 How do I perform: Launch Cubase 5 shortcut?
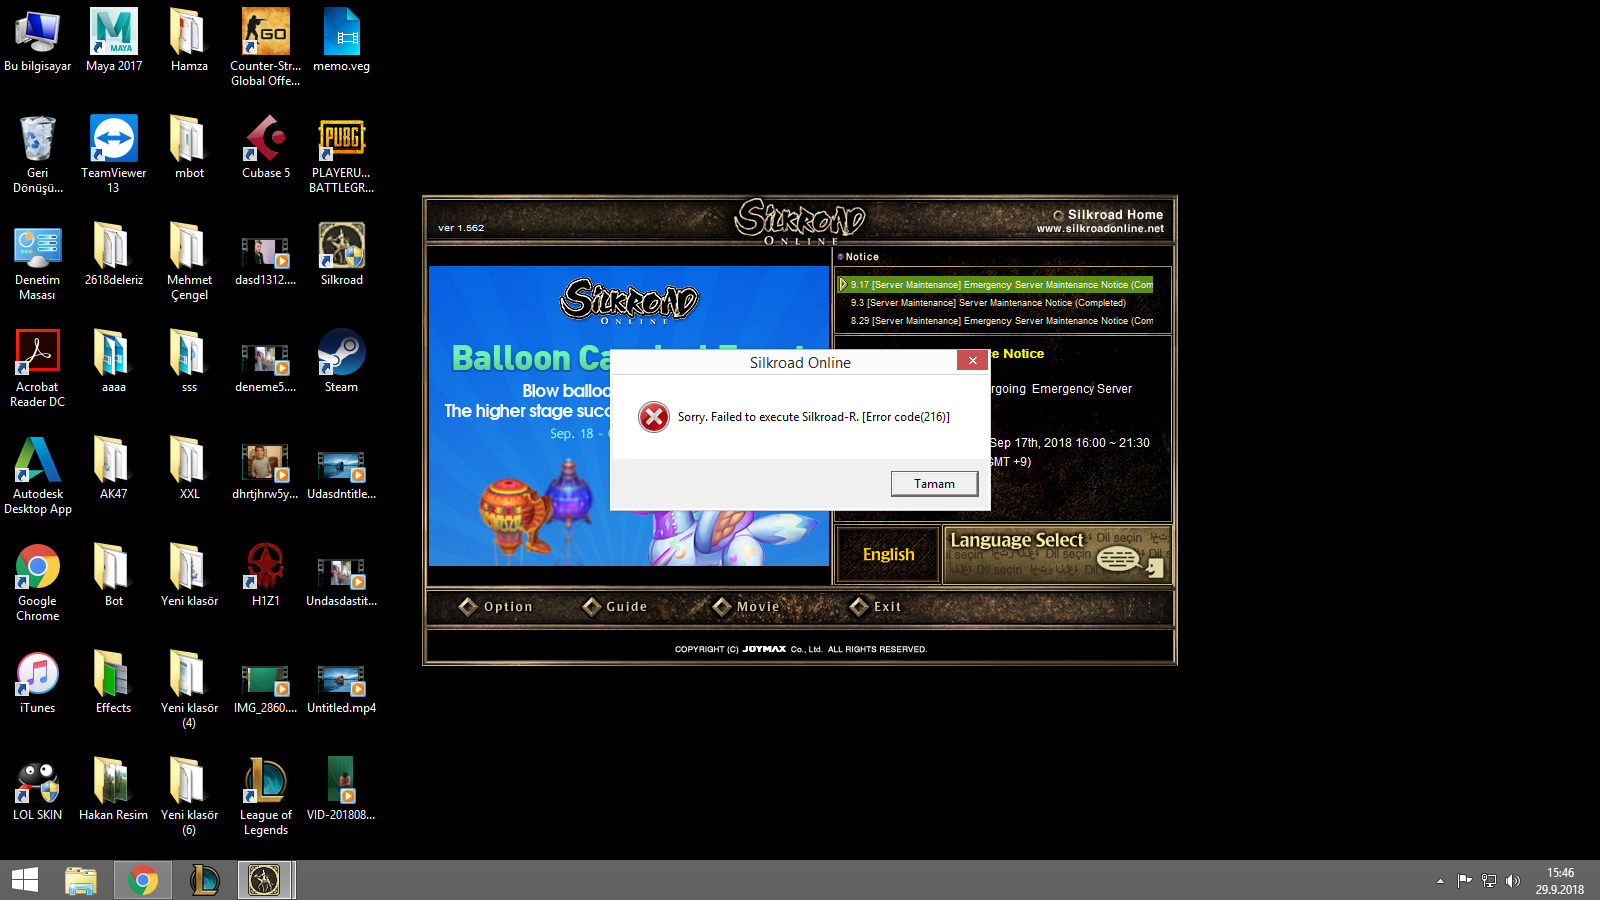[x=266, y=147]
